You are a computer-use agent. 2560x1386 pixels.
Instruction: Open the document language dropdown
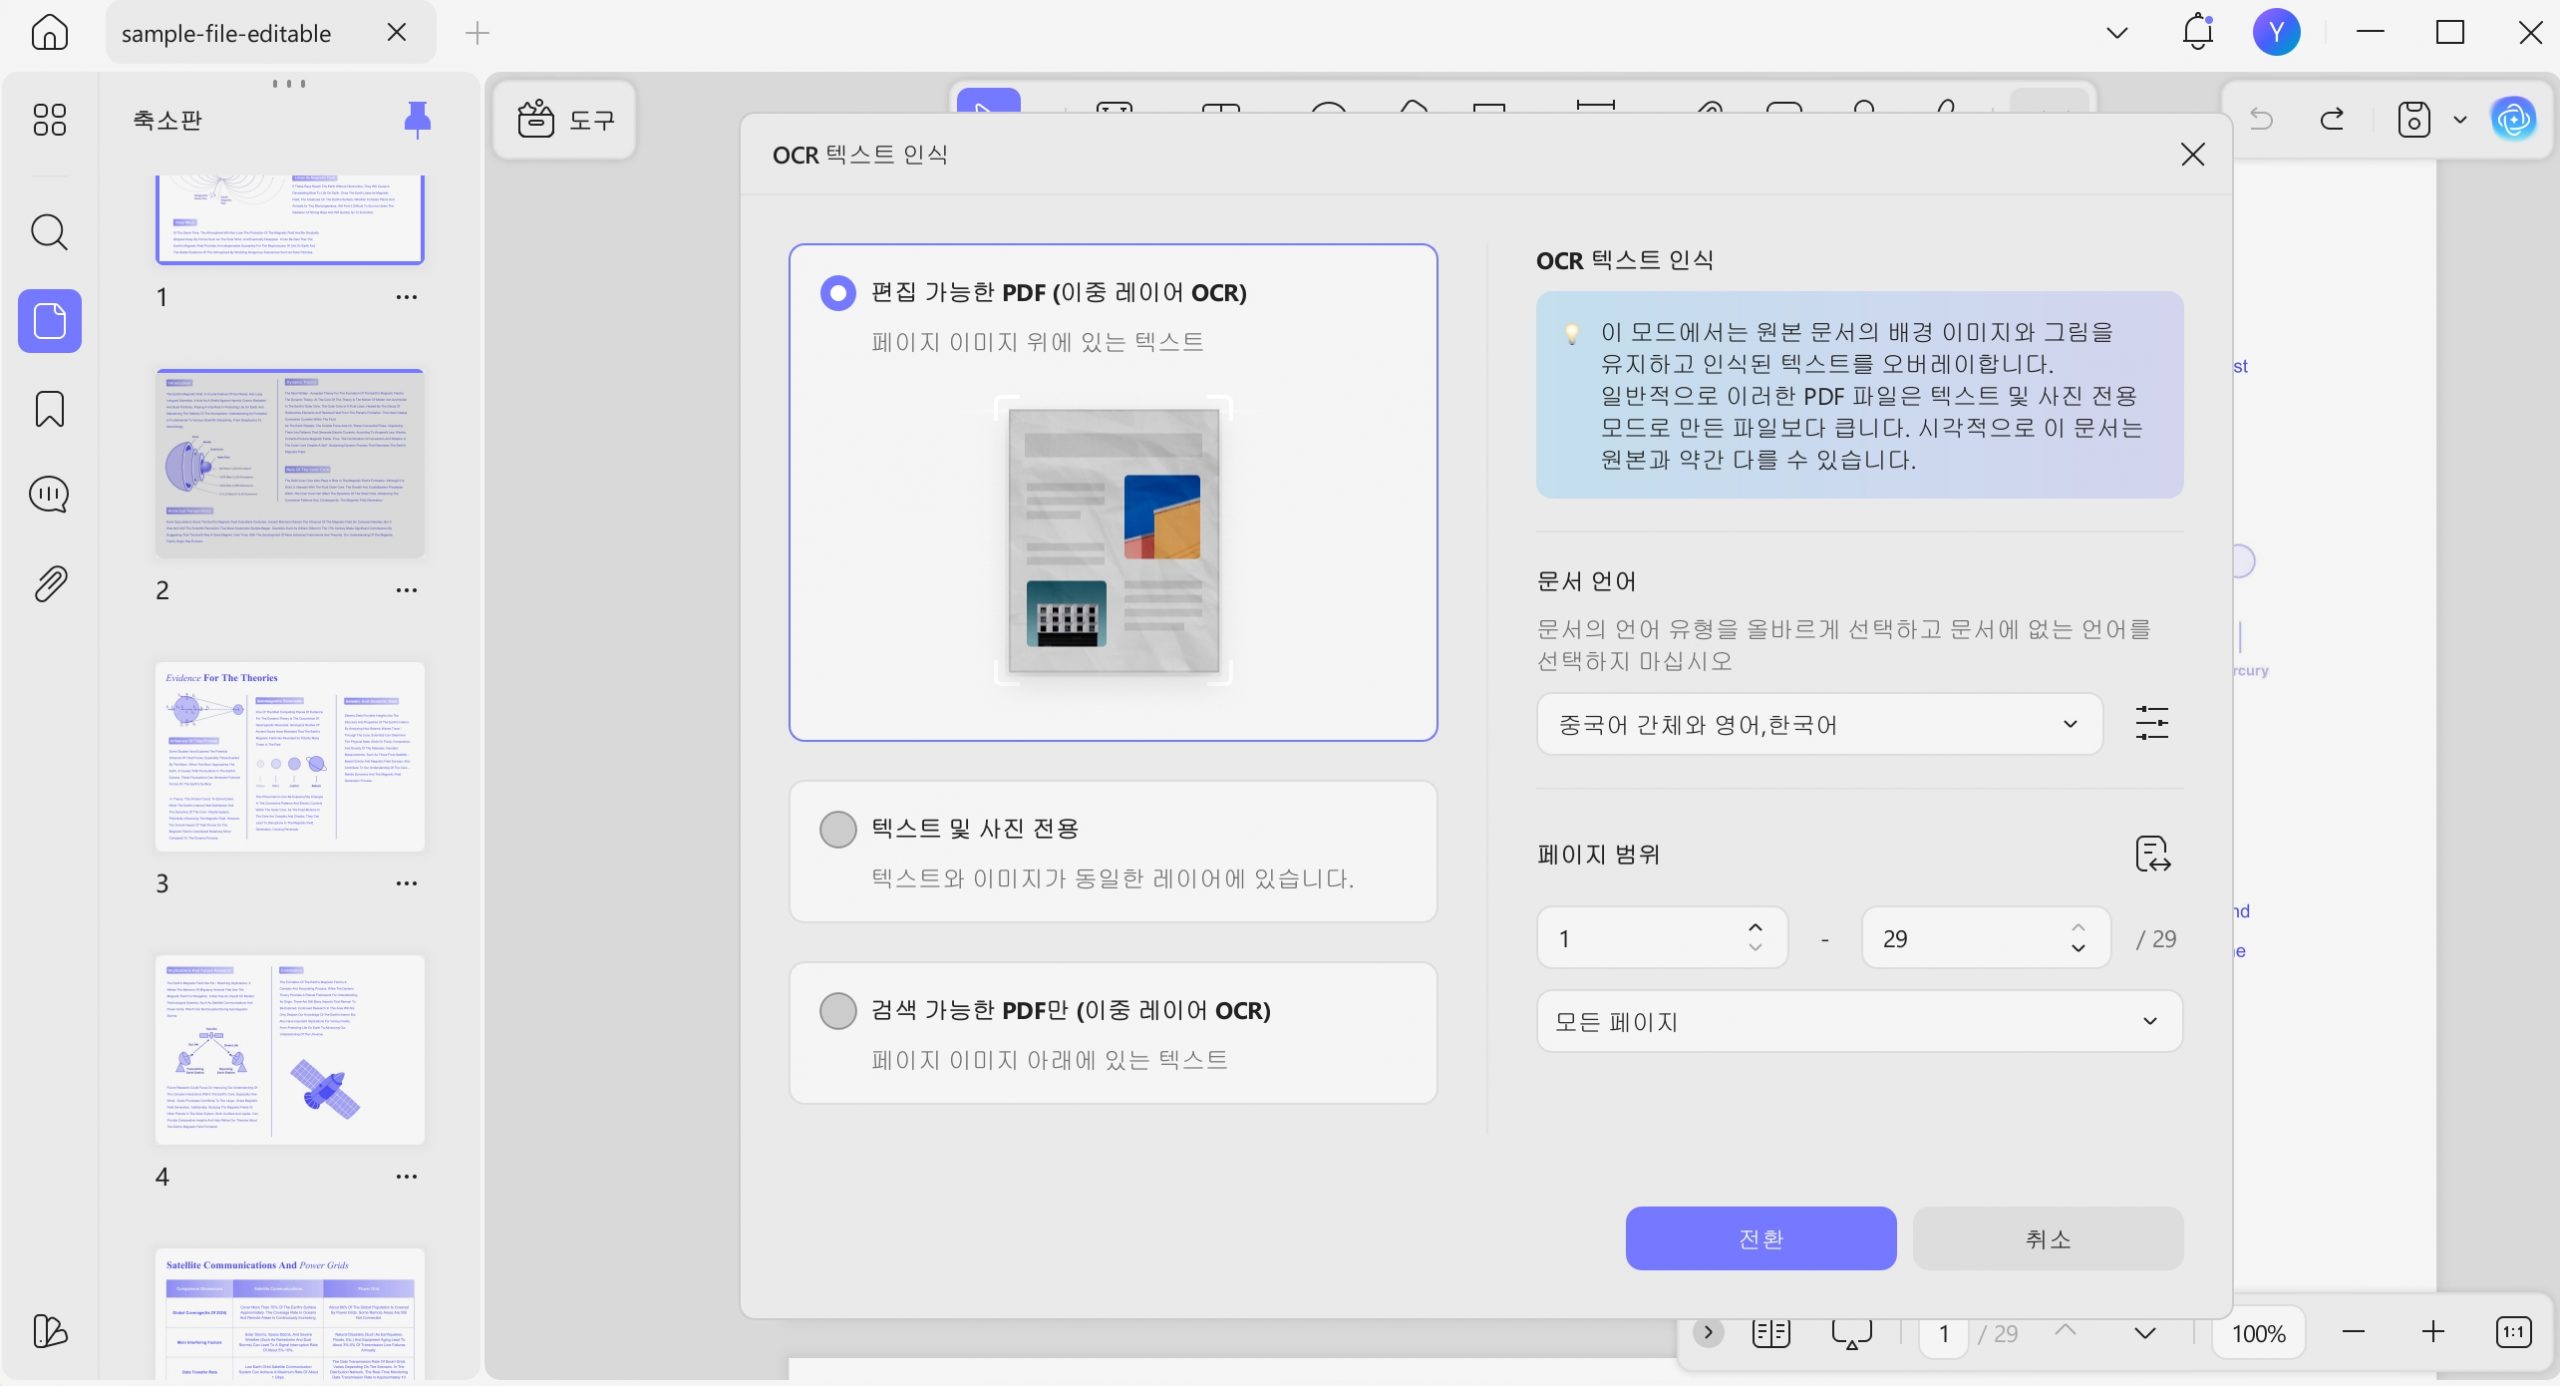click(1819, 724)
